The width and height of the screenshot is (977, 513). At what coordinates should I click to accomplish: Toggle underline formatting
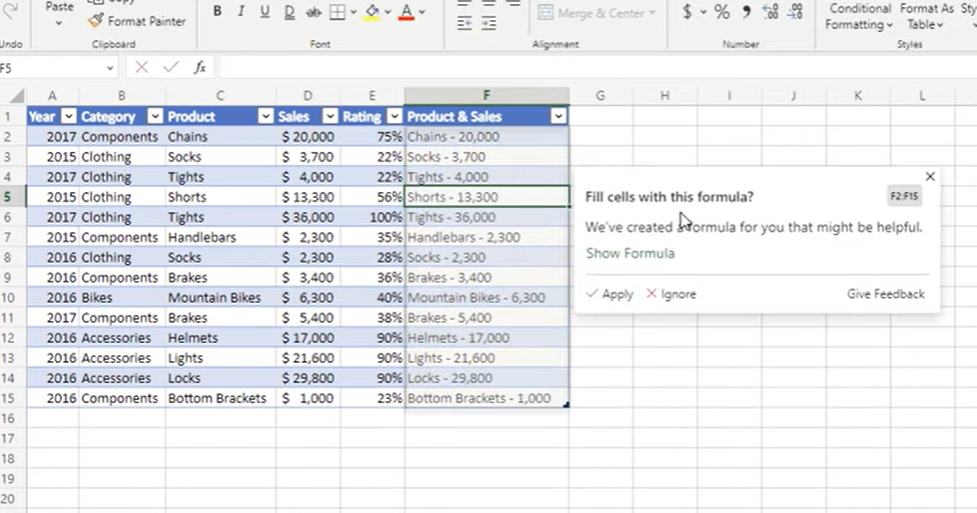click(265, 11)
